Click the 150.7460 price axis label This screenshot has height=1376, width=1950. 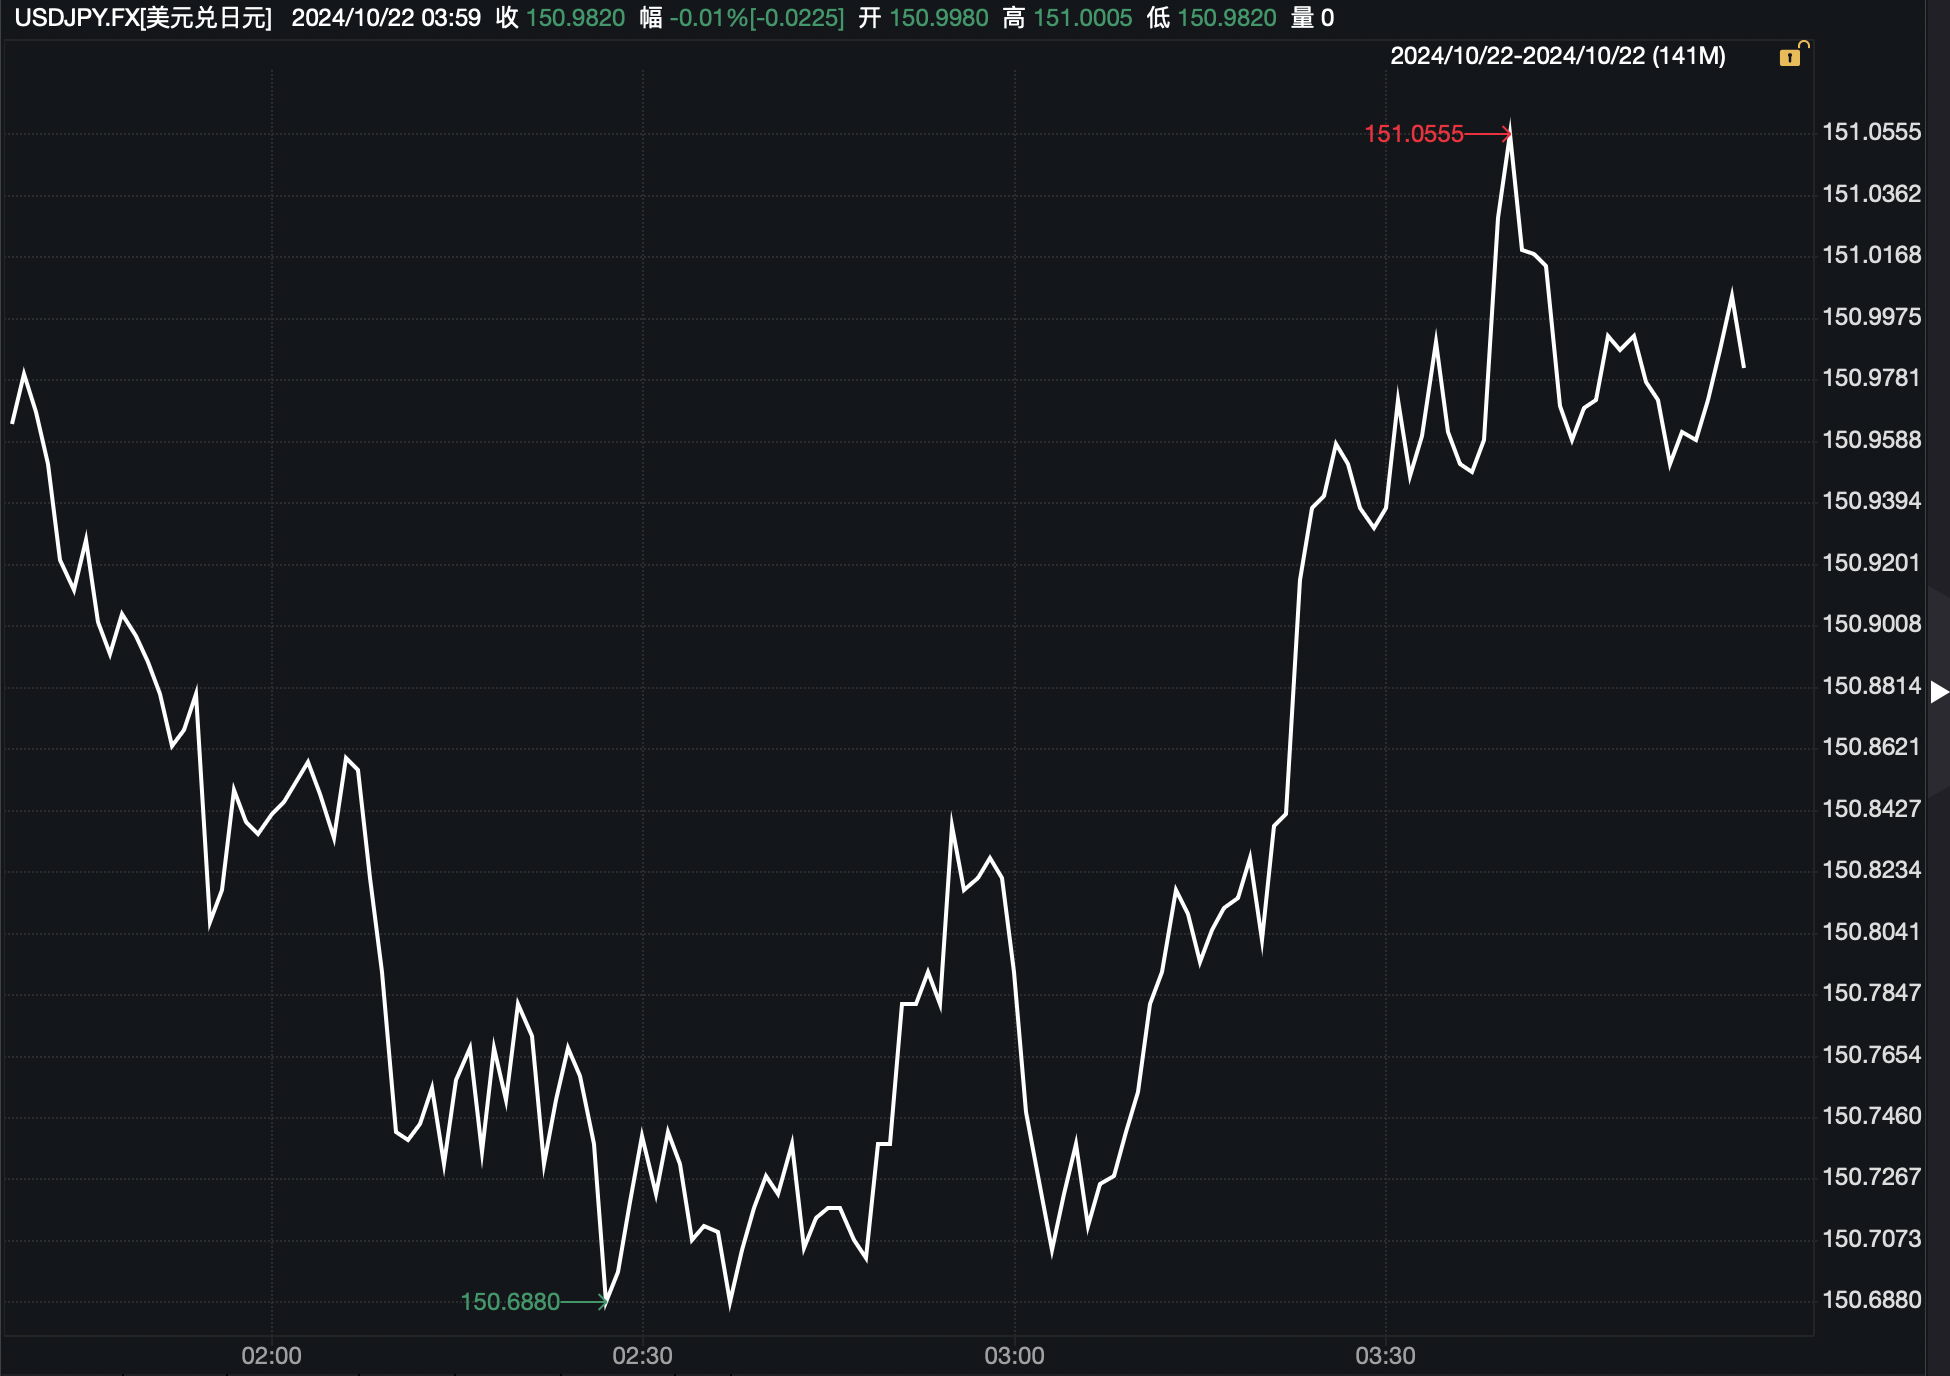1871,1116
